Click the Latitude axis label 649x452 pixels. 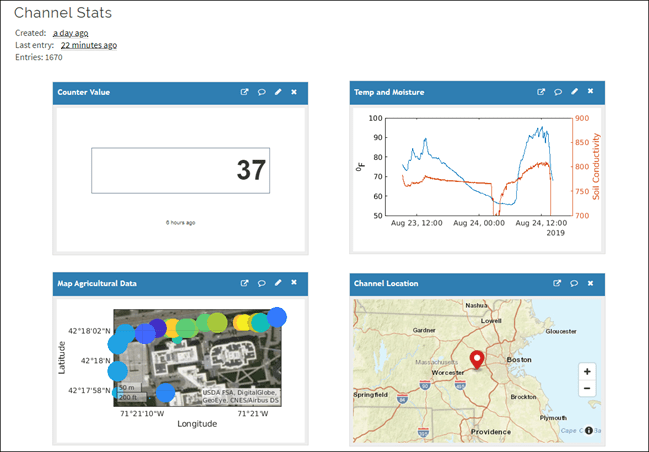pos(62,358)
